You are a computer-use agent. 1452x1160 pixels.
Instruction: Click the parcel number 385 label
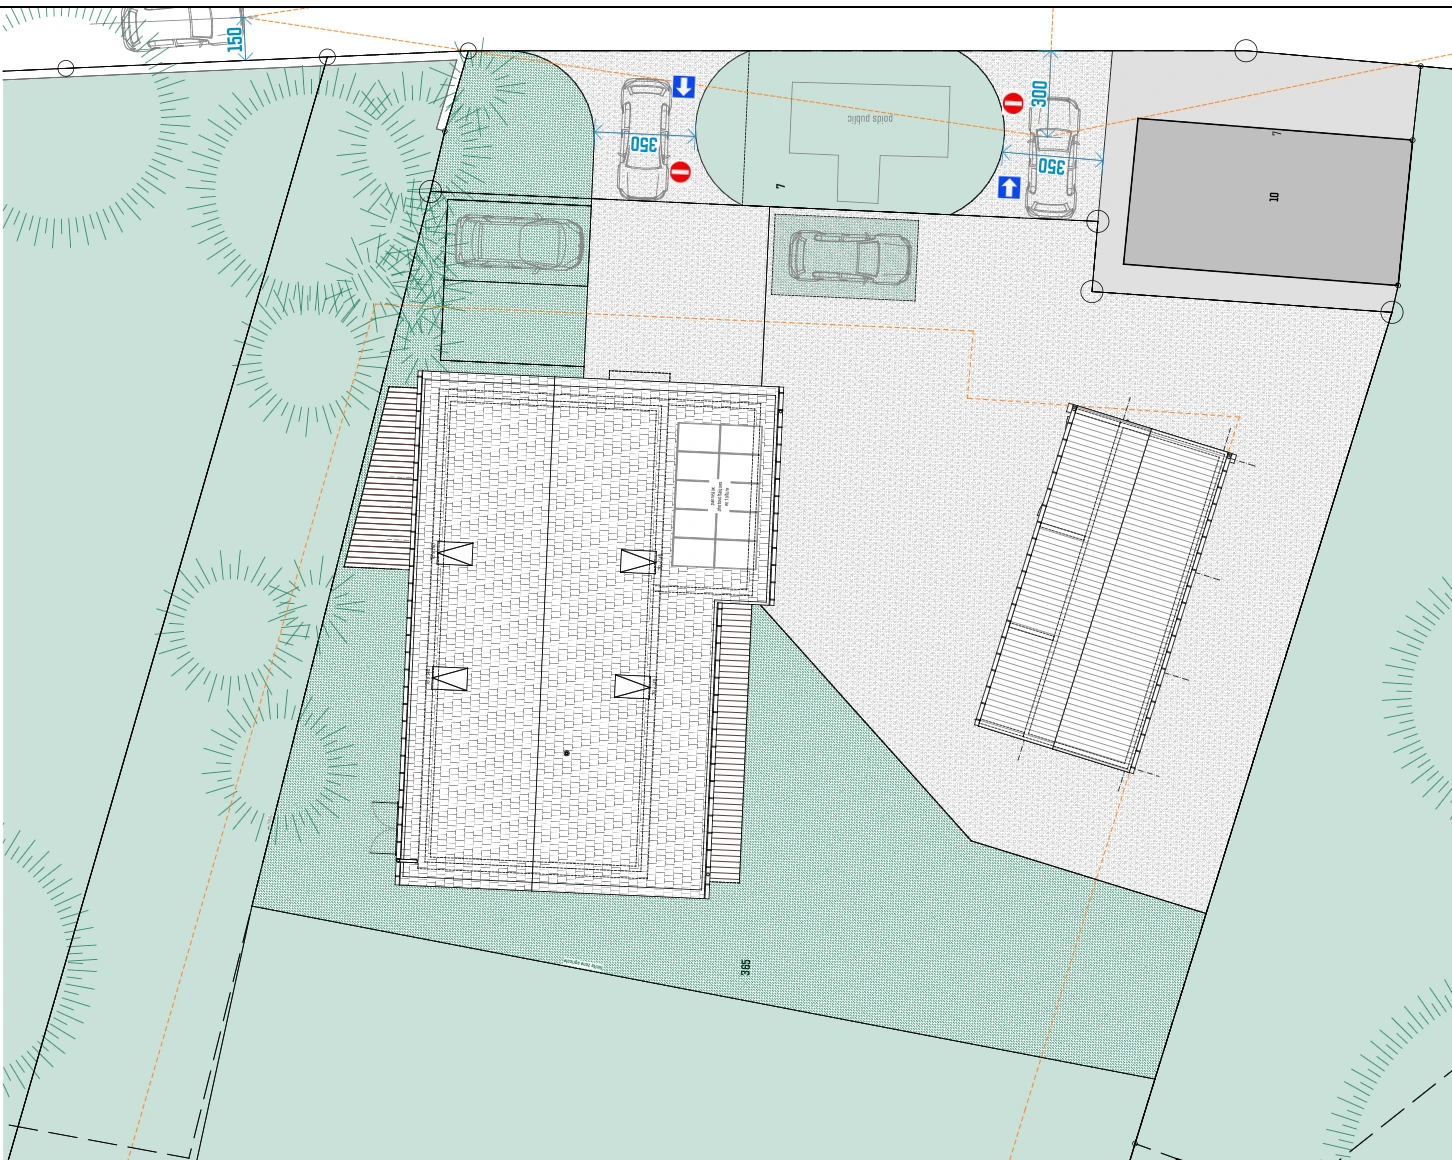click(746, 967)
